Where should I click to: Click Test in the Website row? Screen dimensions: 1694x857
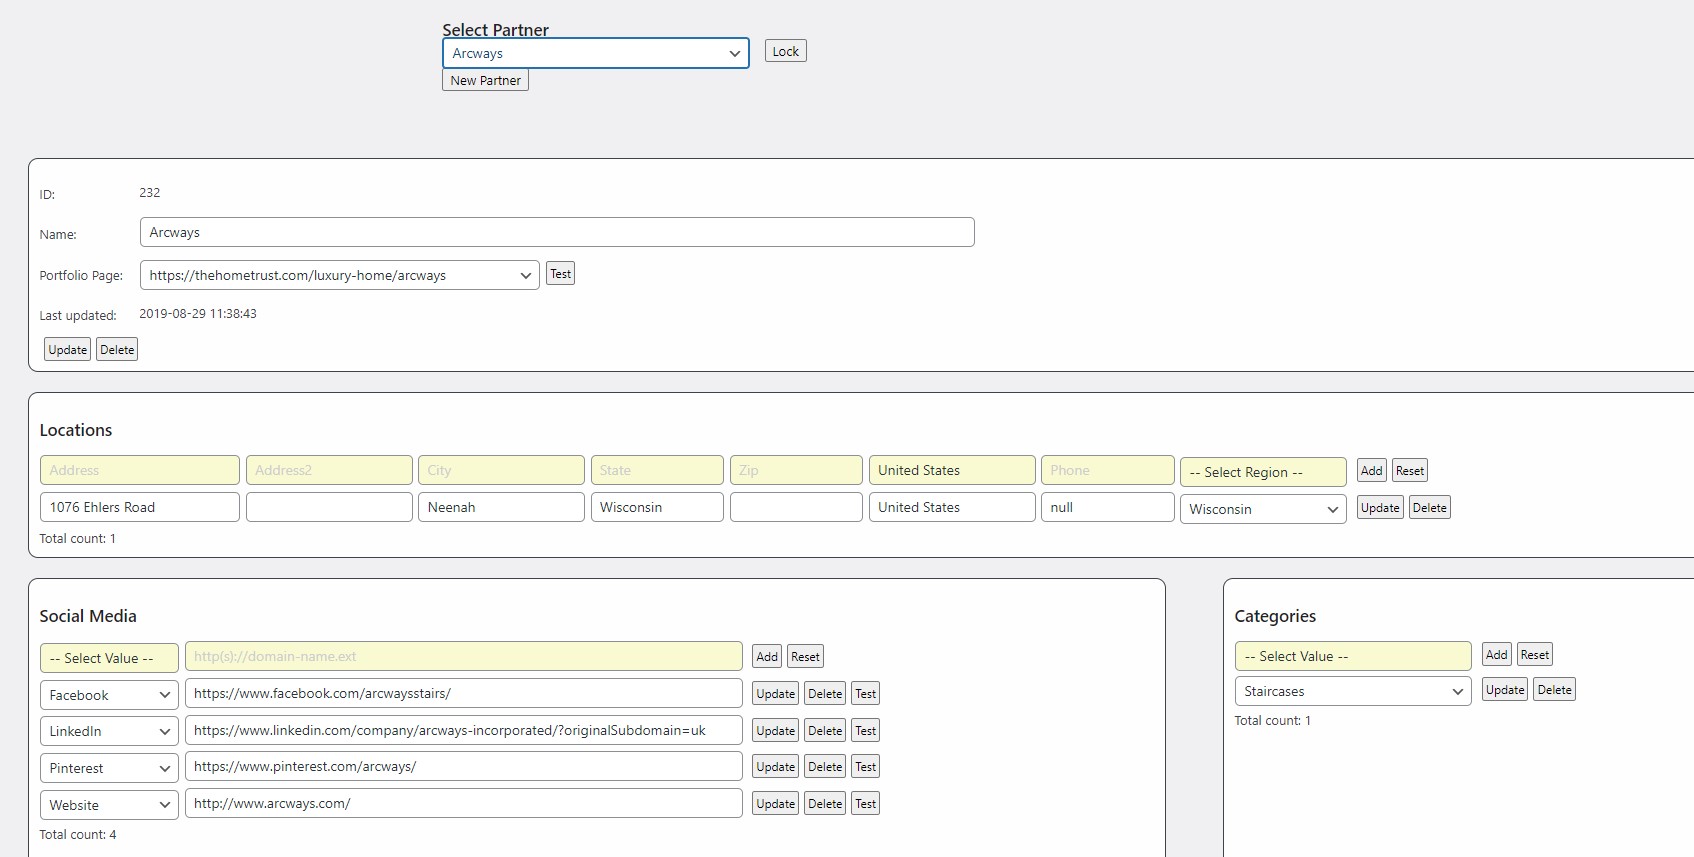(865, 803)
